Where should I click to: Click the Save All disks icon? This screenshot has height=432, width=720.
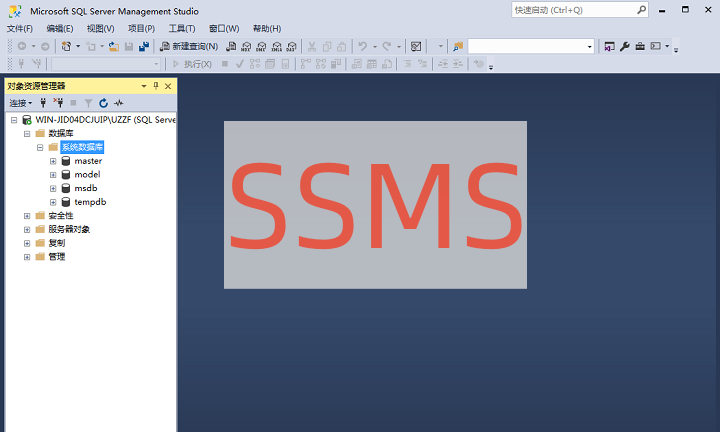[144, 46]
